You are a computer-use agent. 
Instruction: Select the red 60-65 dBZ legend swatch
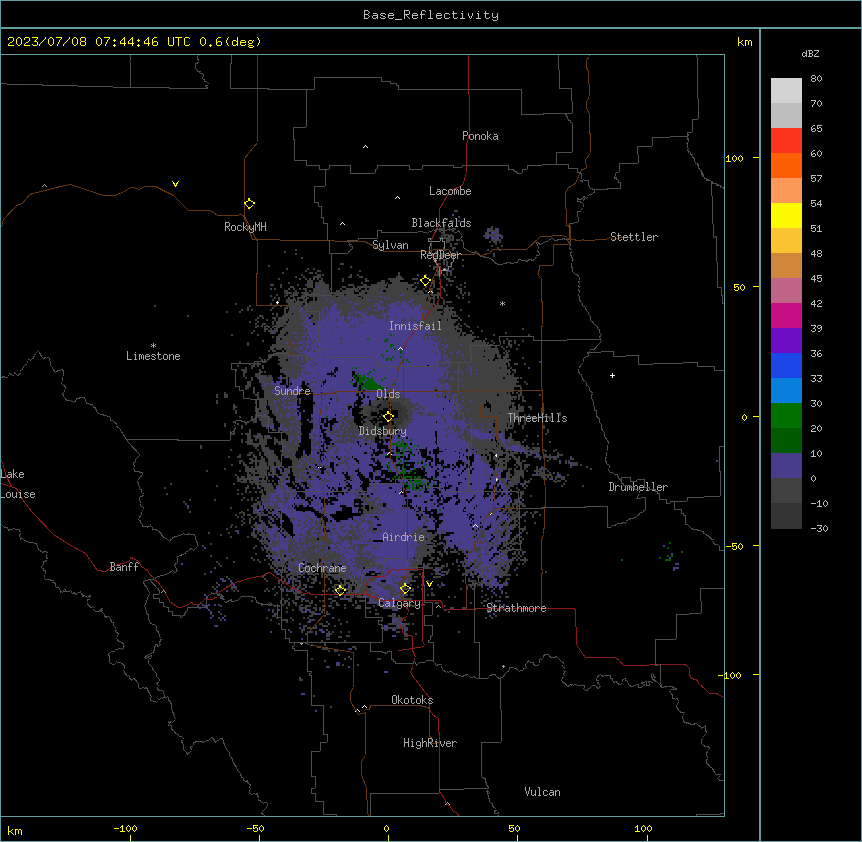[786, 141]
